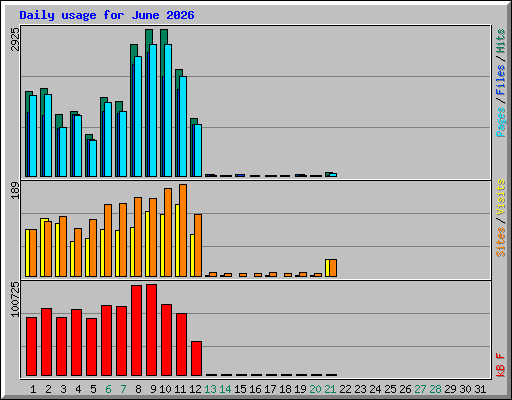The image size is (512, 400).
Task: Click day 10 on the x-axis
Action: coord(165,389)
